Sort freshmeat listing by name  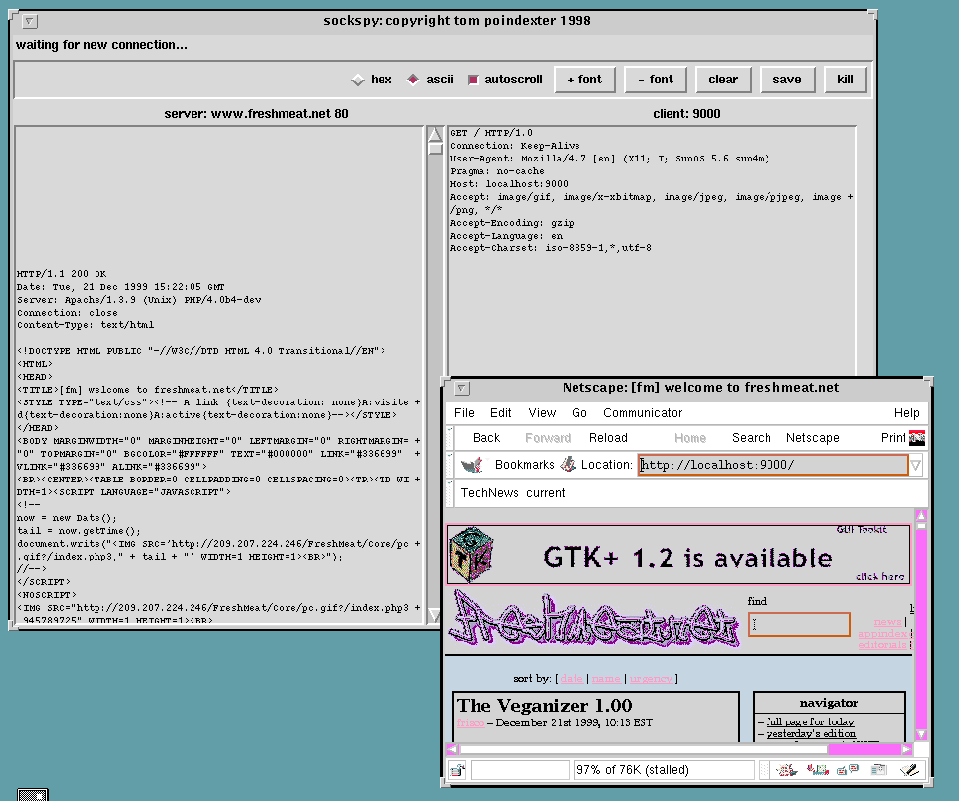pos(606,679)
